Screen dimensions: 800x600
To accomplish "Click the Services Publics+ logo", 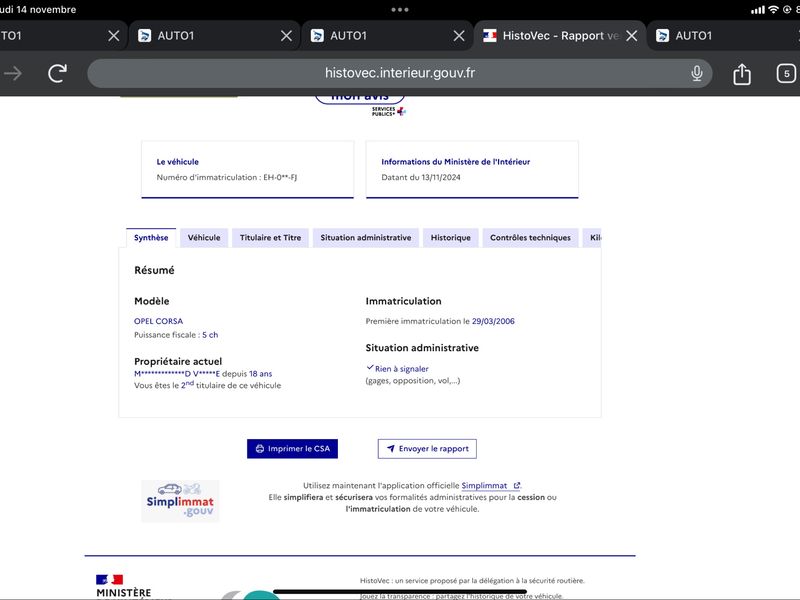I will click(x=388, y=111).
